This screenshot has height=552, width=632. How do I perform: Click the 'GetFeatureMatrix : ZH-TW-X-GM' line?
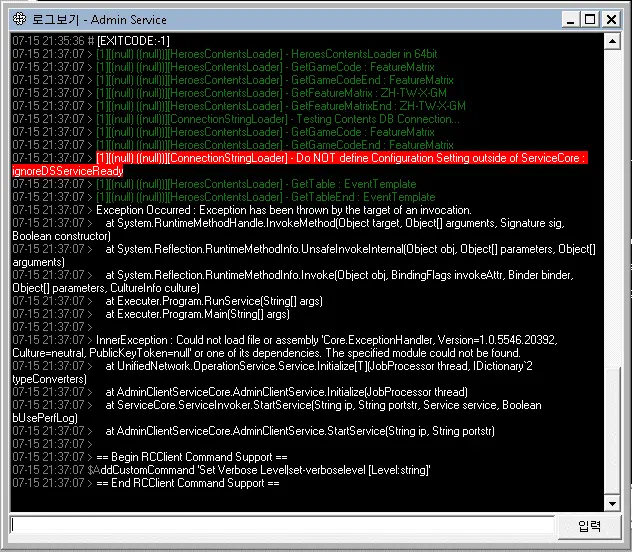229,93
